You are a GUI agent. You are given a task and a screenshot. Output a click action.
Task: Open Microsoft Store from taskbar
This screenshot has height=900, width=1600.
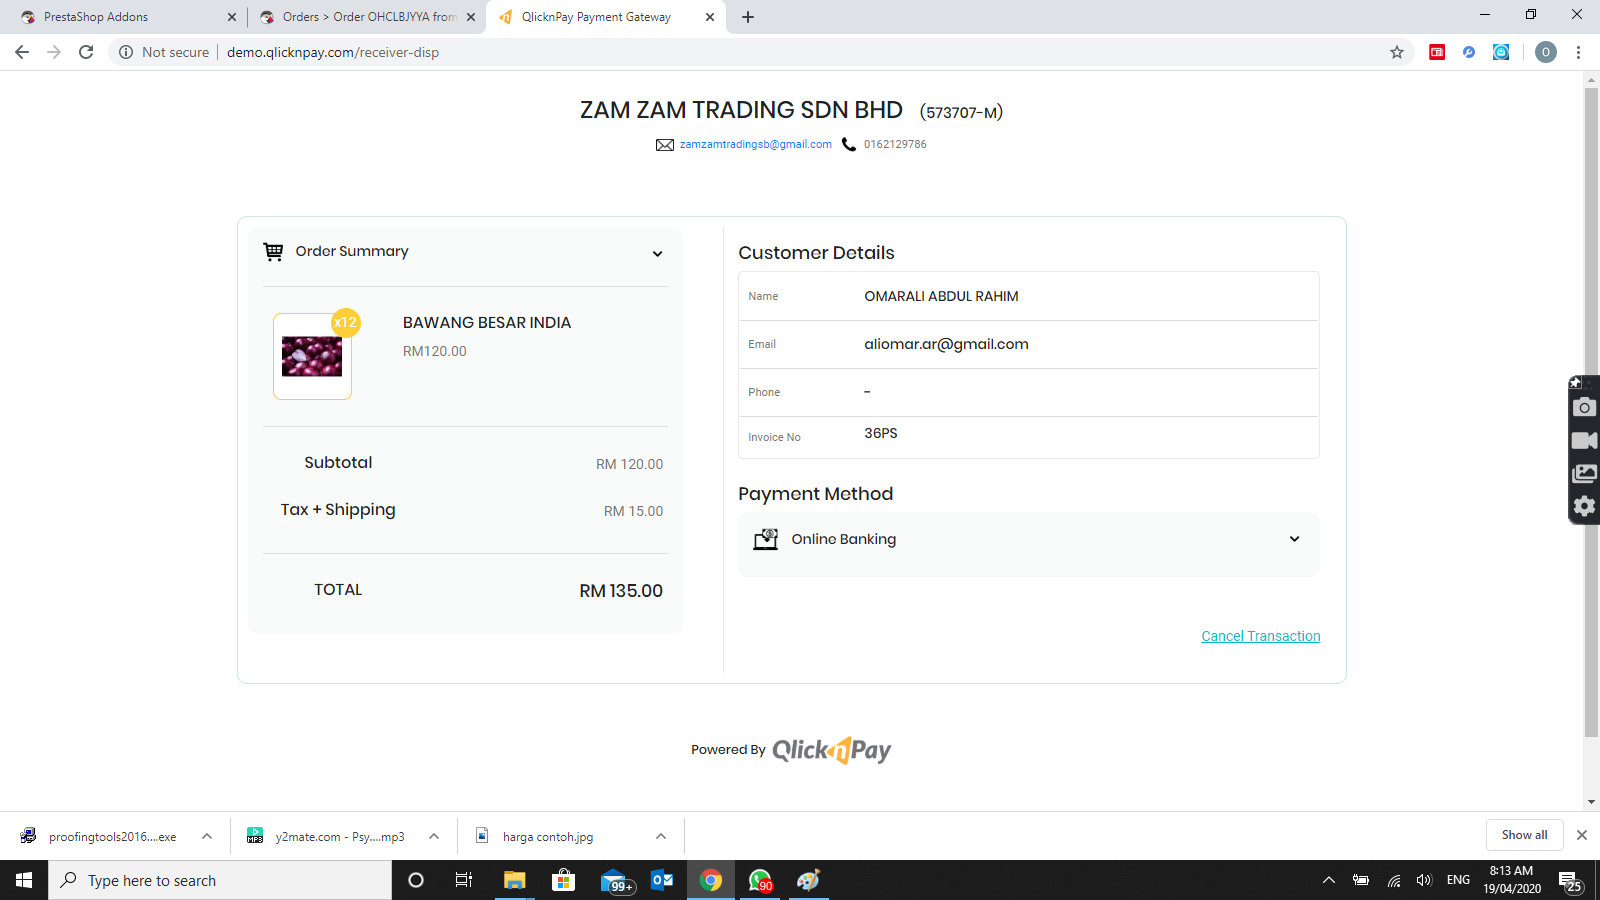point(563,880)
